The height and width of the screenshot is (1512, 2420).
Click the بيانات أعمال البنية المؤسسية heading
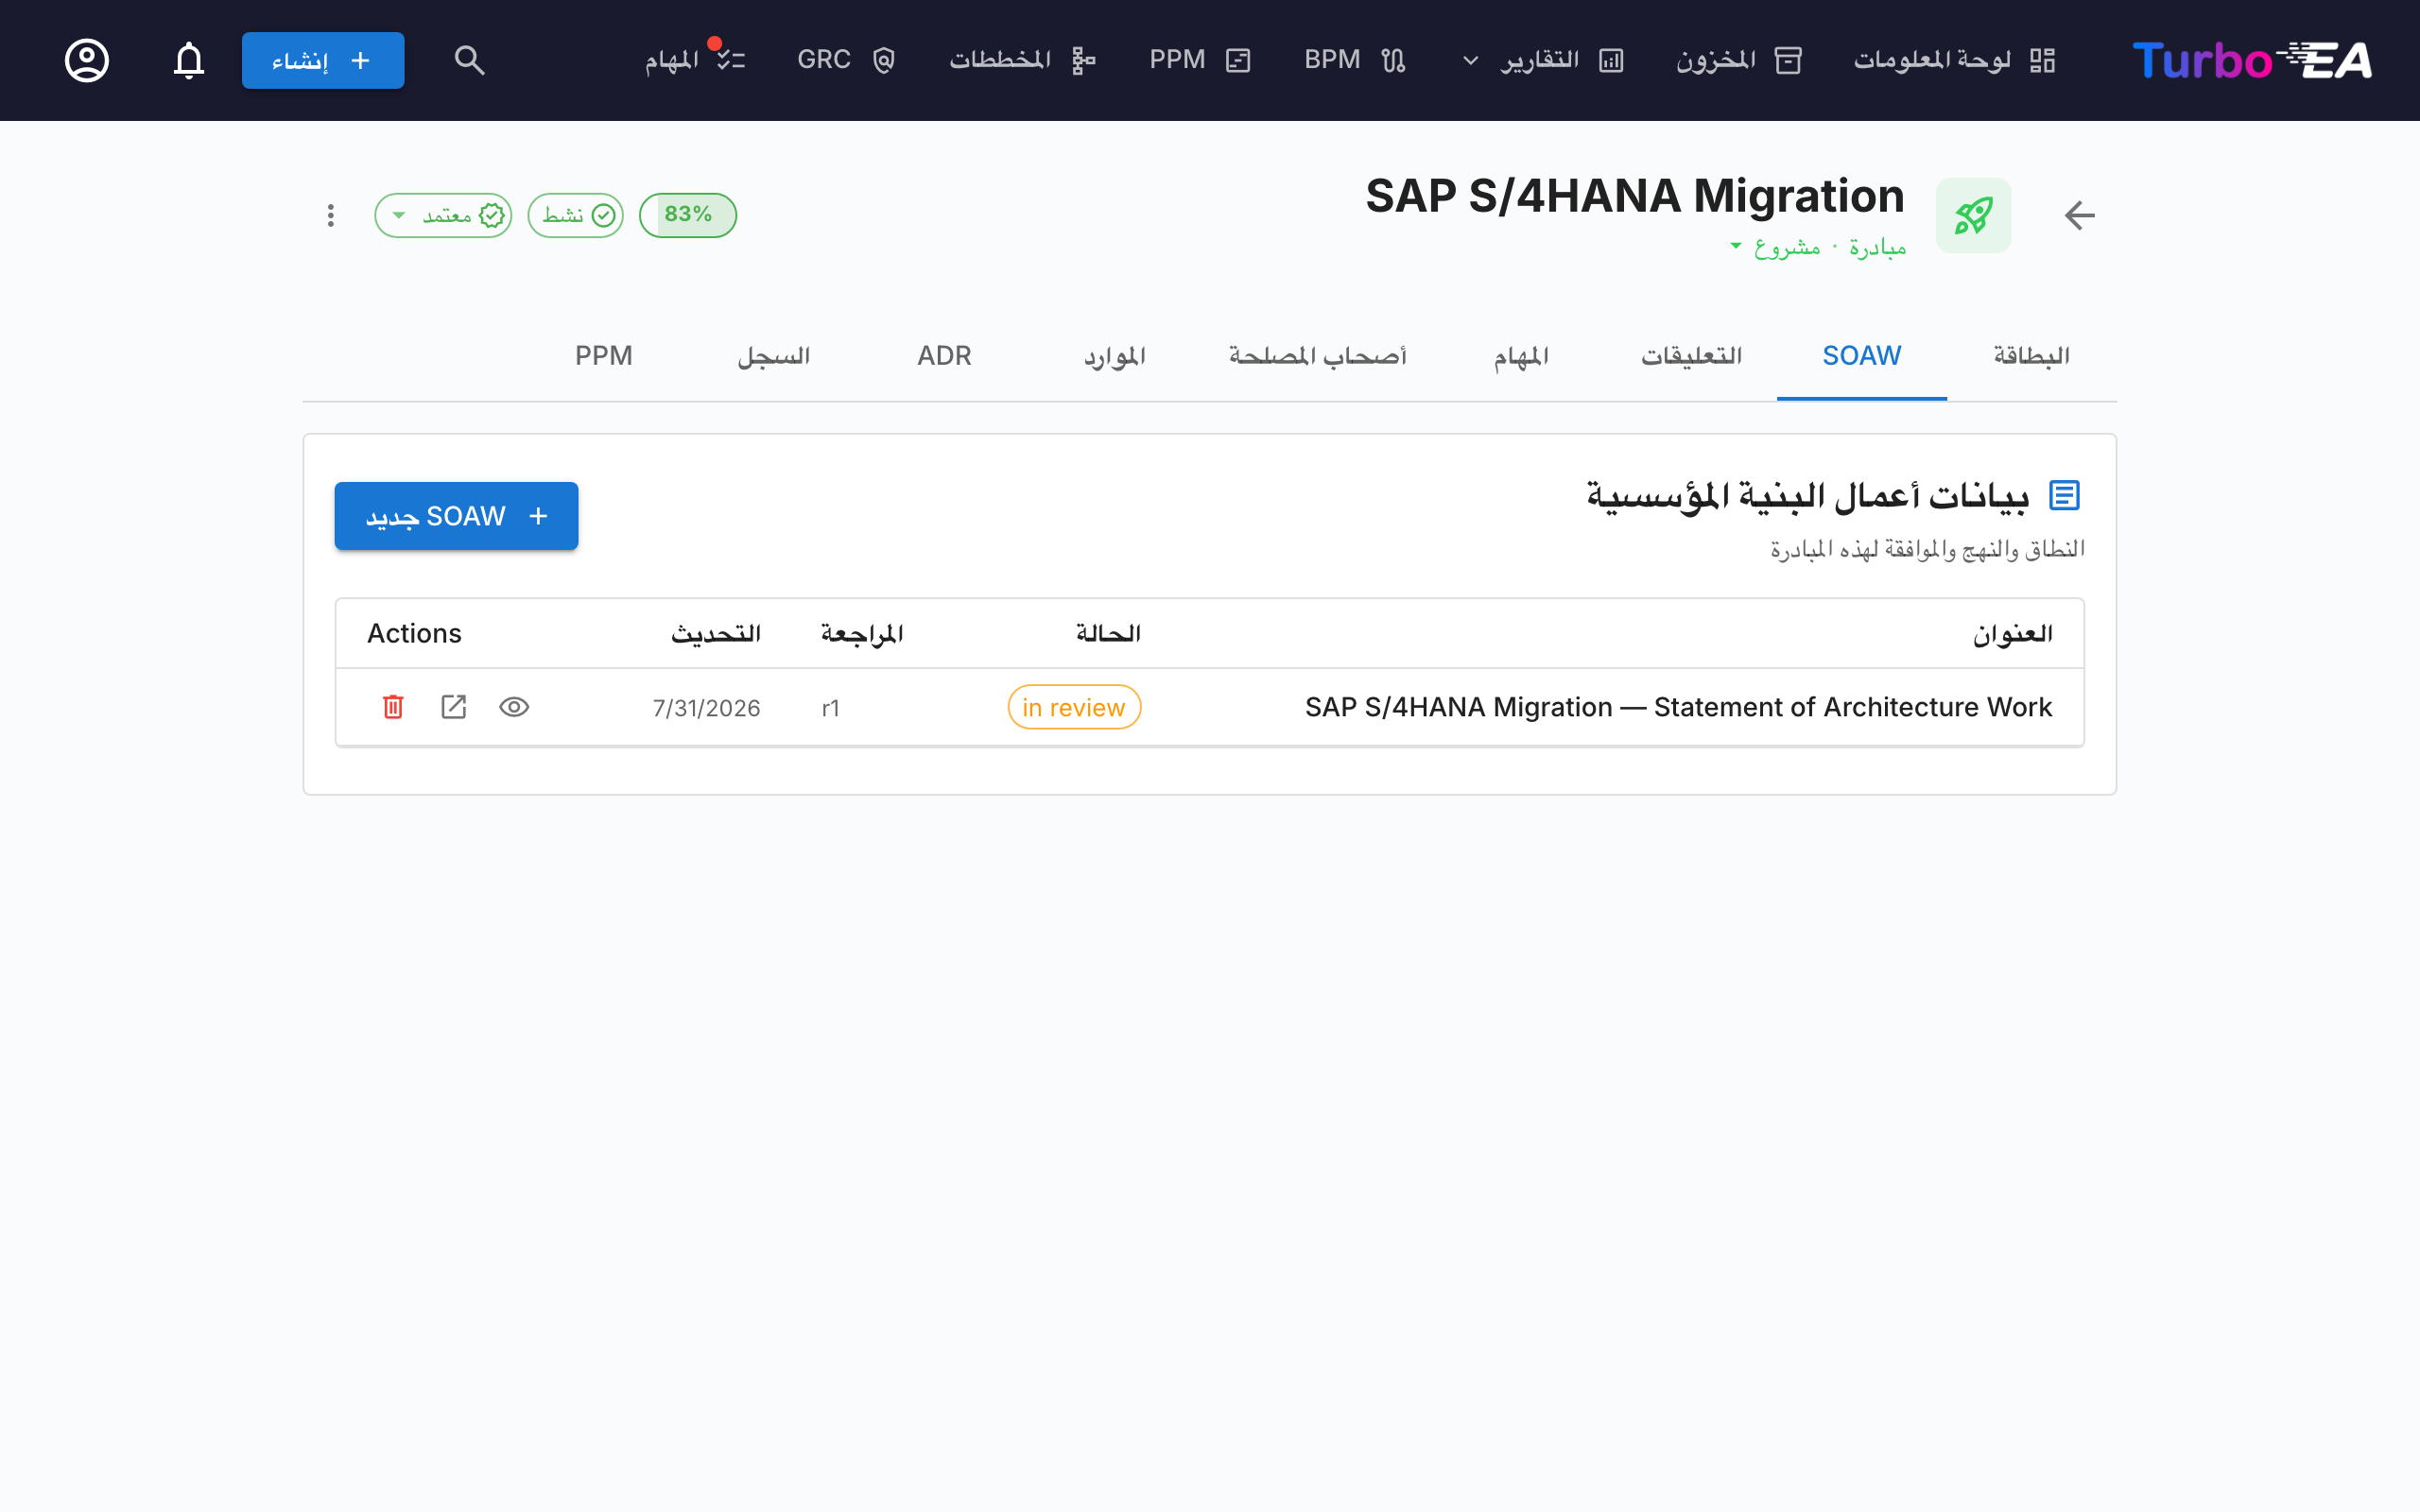click(x=1808, y=496)
